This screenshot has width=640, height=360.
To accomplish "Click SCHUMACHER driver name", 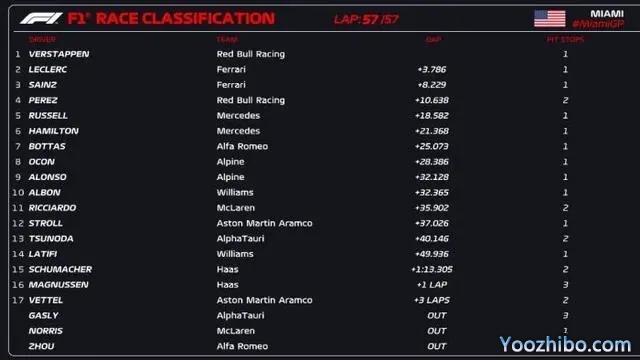I will pyautogui.click(x=60, y=269).
